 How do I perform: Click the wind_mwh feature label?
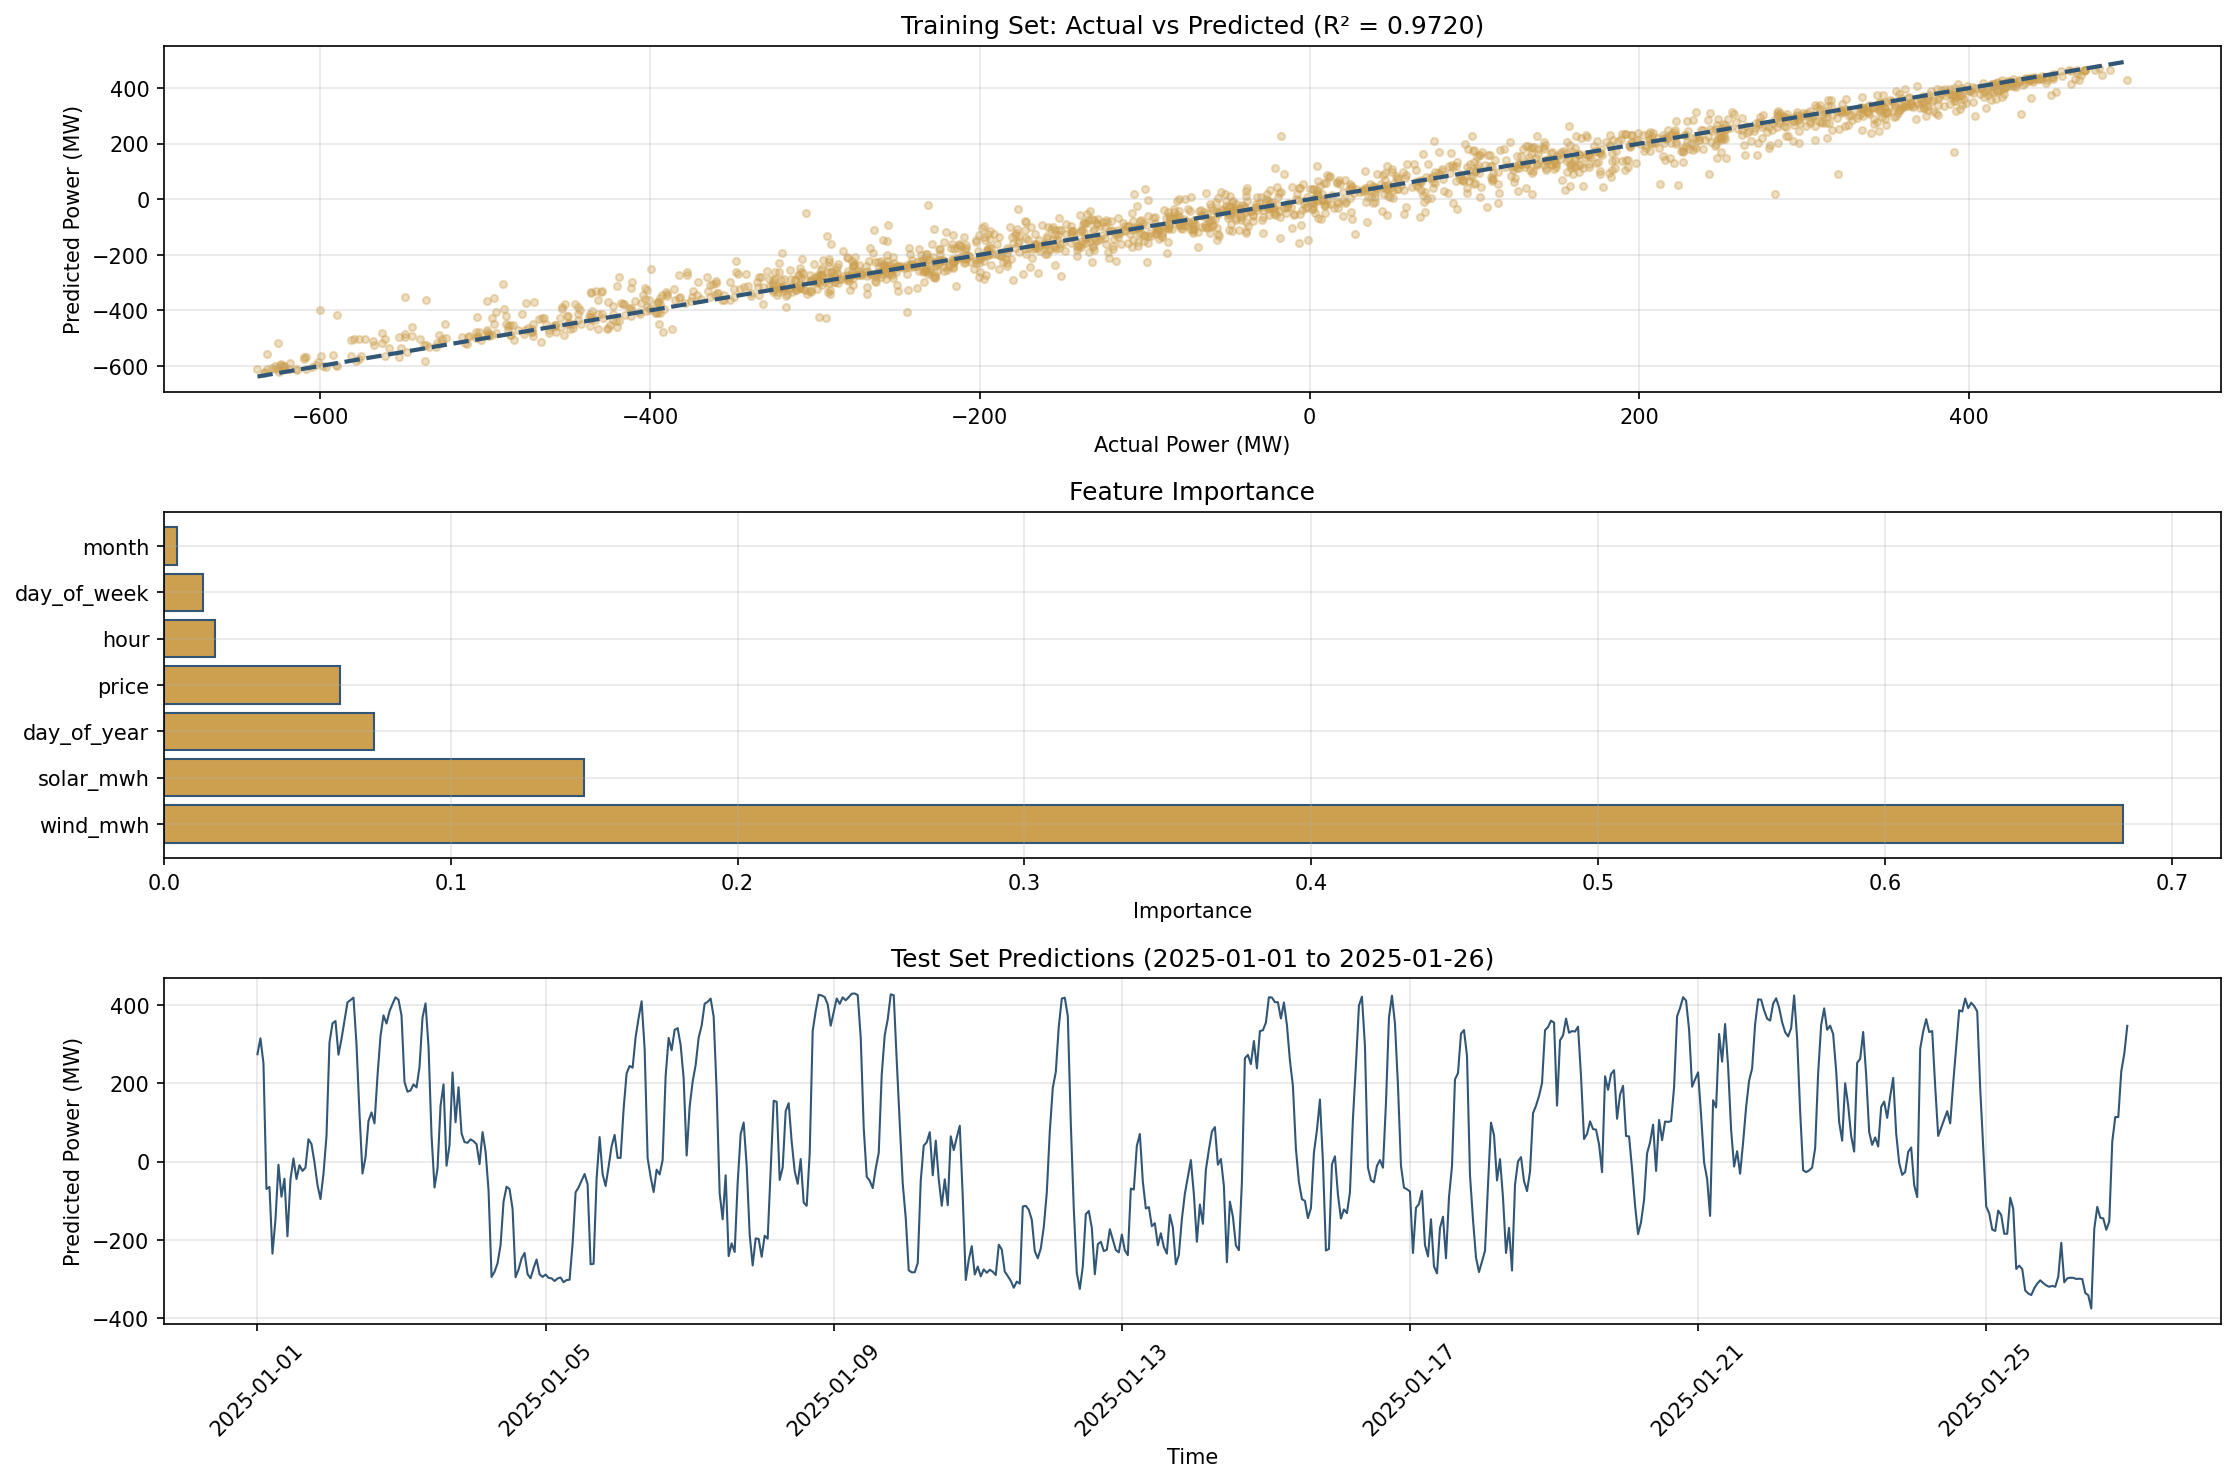click(94, 826)
